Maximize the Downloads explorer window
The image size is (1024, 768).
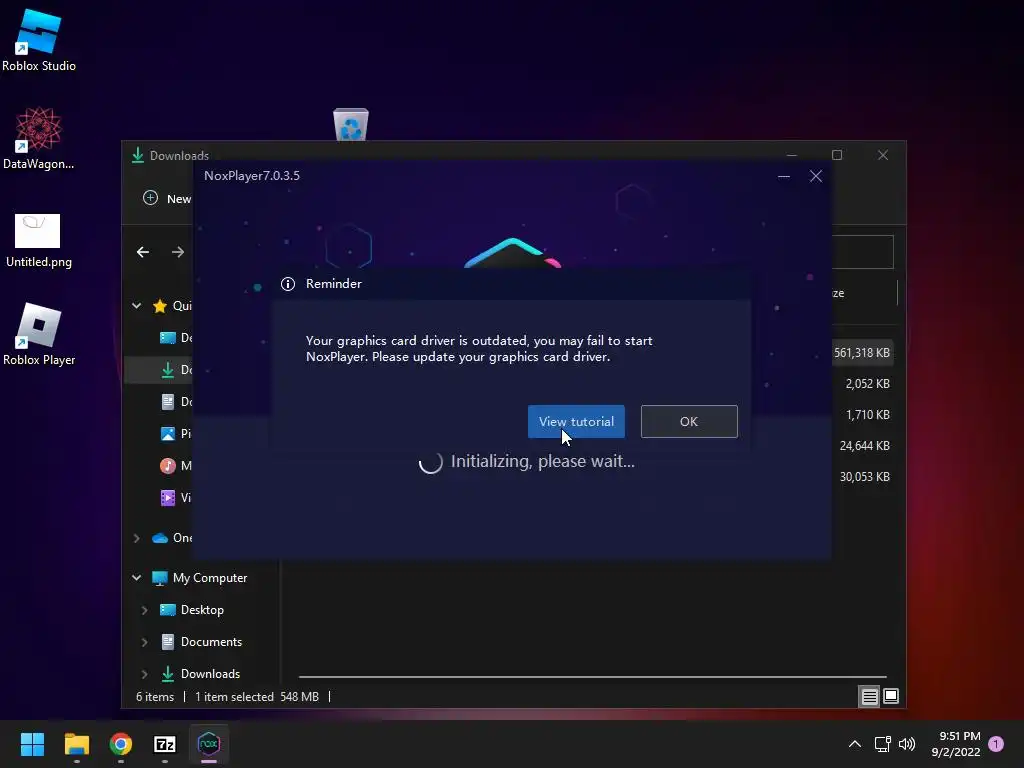[x=837, y=155]
